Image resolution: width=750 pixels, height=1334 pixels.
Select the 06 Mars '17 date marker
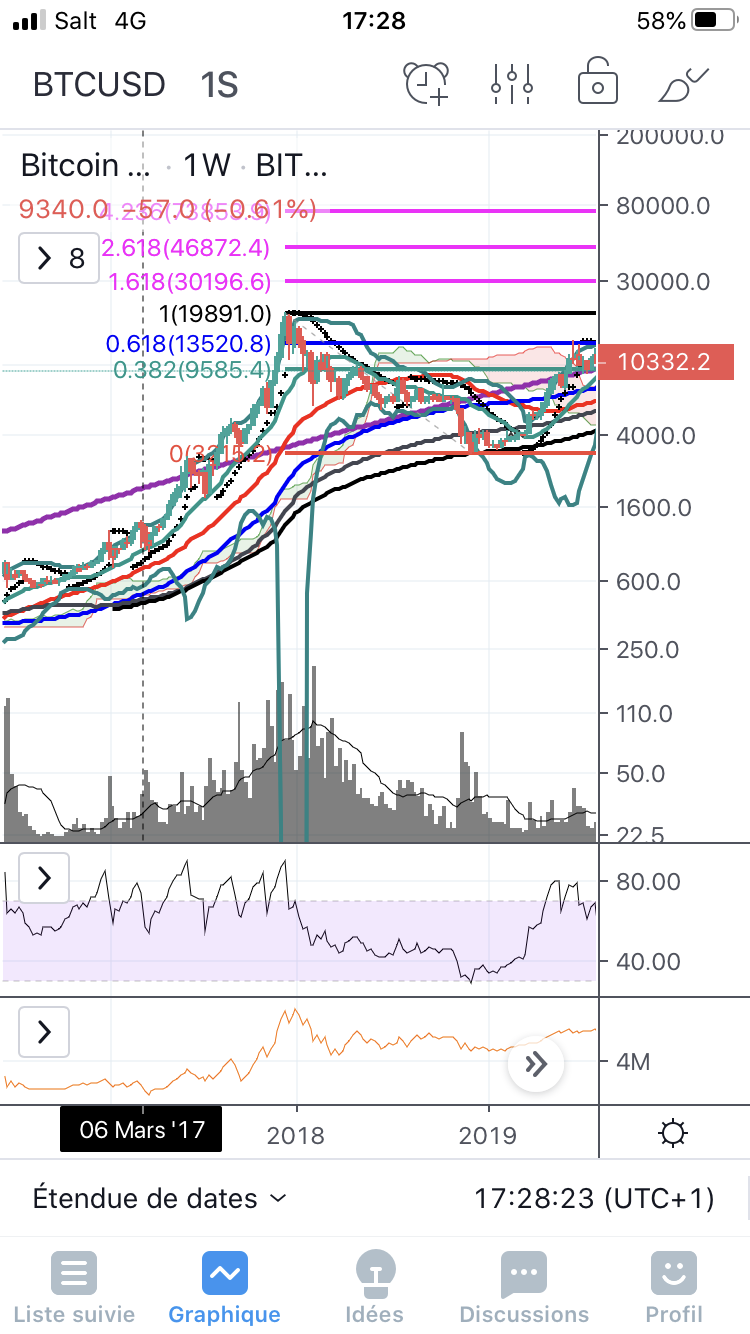pyautogui.click(x=141, y=1131)
